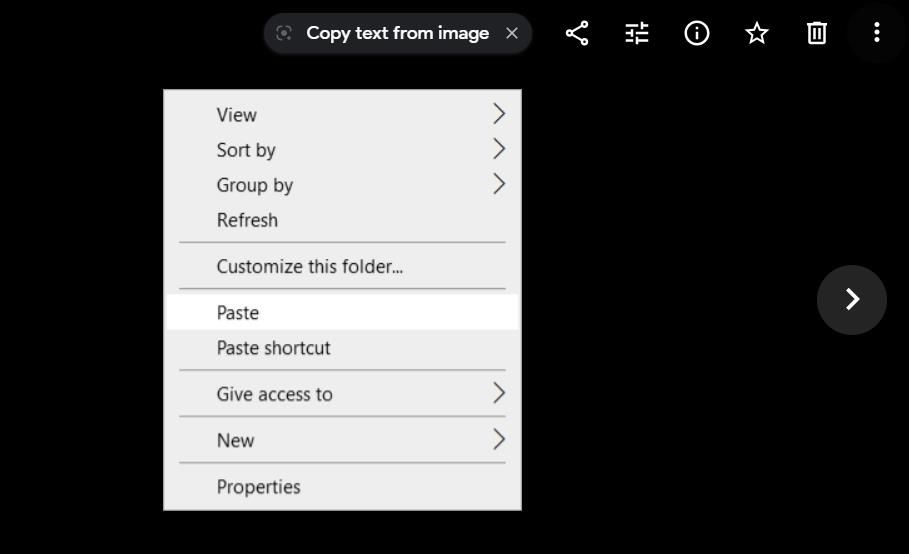Delete photo using trash icon

click(x=817, y=33)
